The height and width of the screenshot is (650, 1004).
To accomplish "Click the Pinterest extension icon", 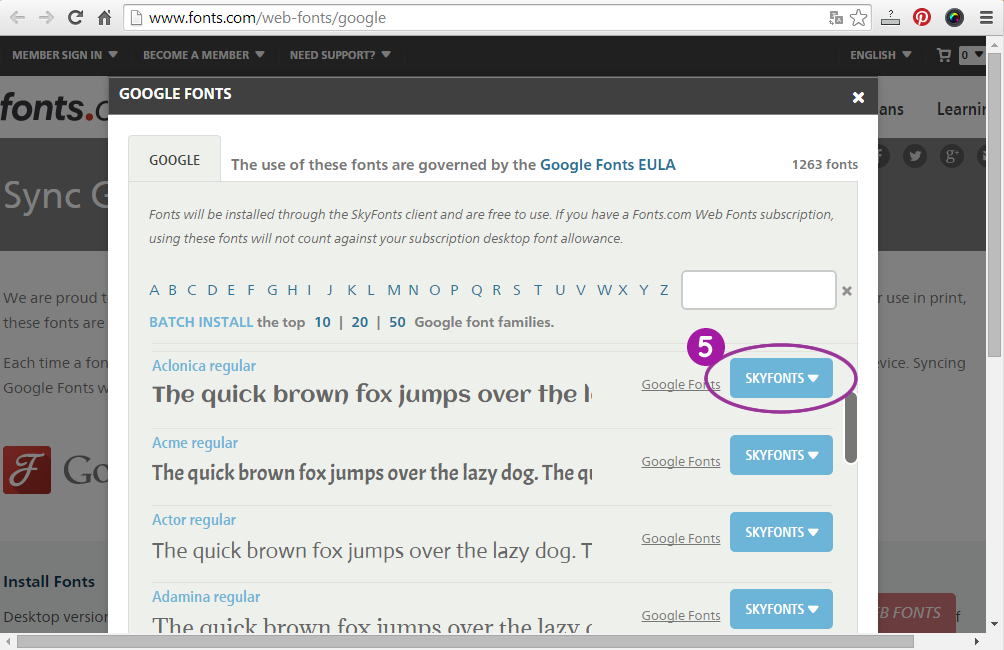I will [922, 17].
